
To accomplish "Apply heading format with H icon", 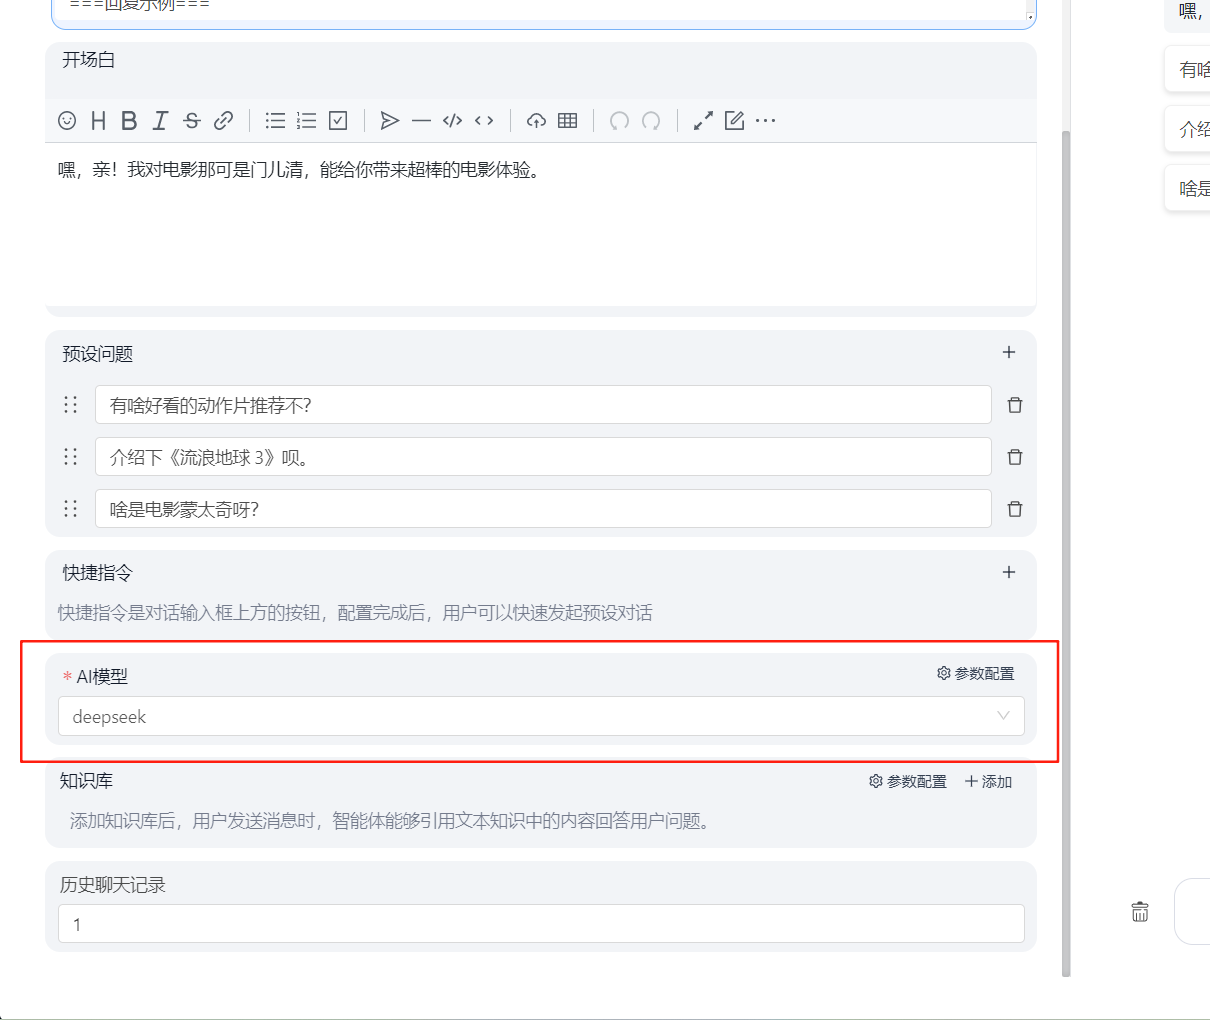I will coord(98,121).
